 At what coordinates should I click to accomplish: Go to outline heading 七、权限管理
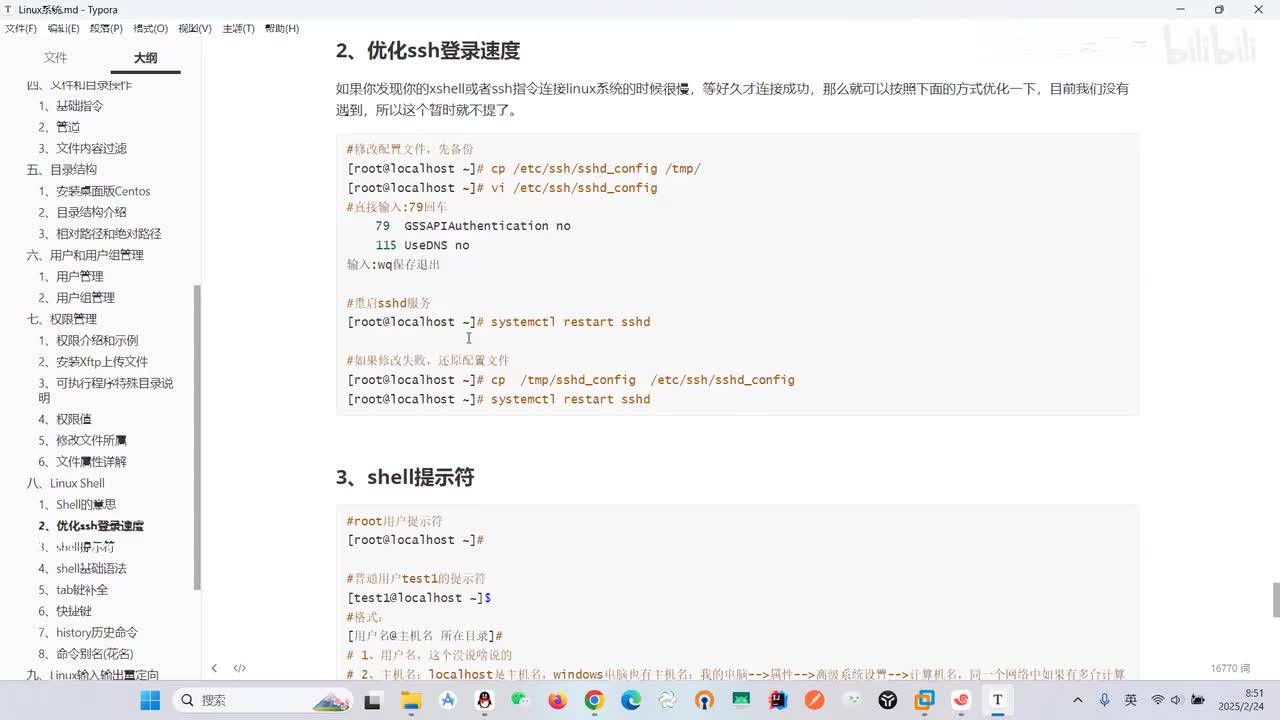coord(62,319)
